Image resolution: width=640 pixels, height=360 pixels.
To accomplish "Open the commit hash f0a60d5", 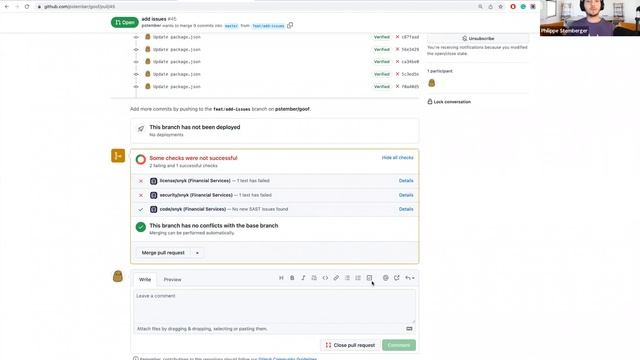I will 410,87.
